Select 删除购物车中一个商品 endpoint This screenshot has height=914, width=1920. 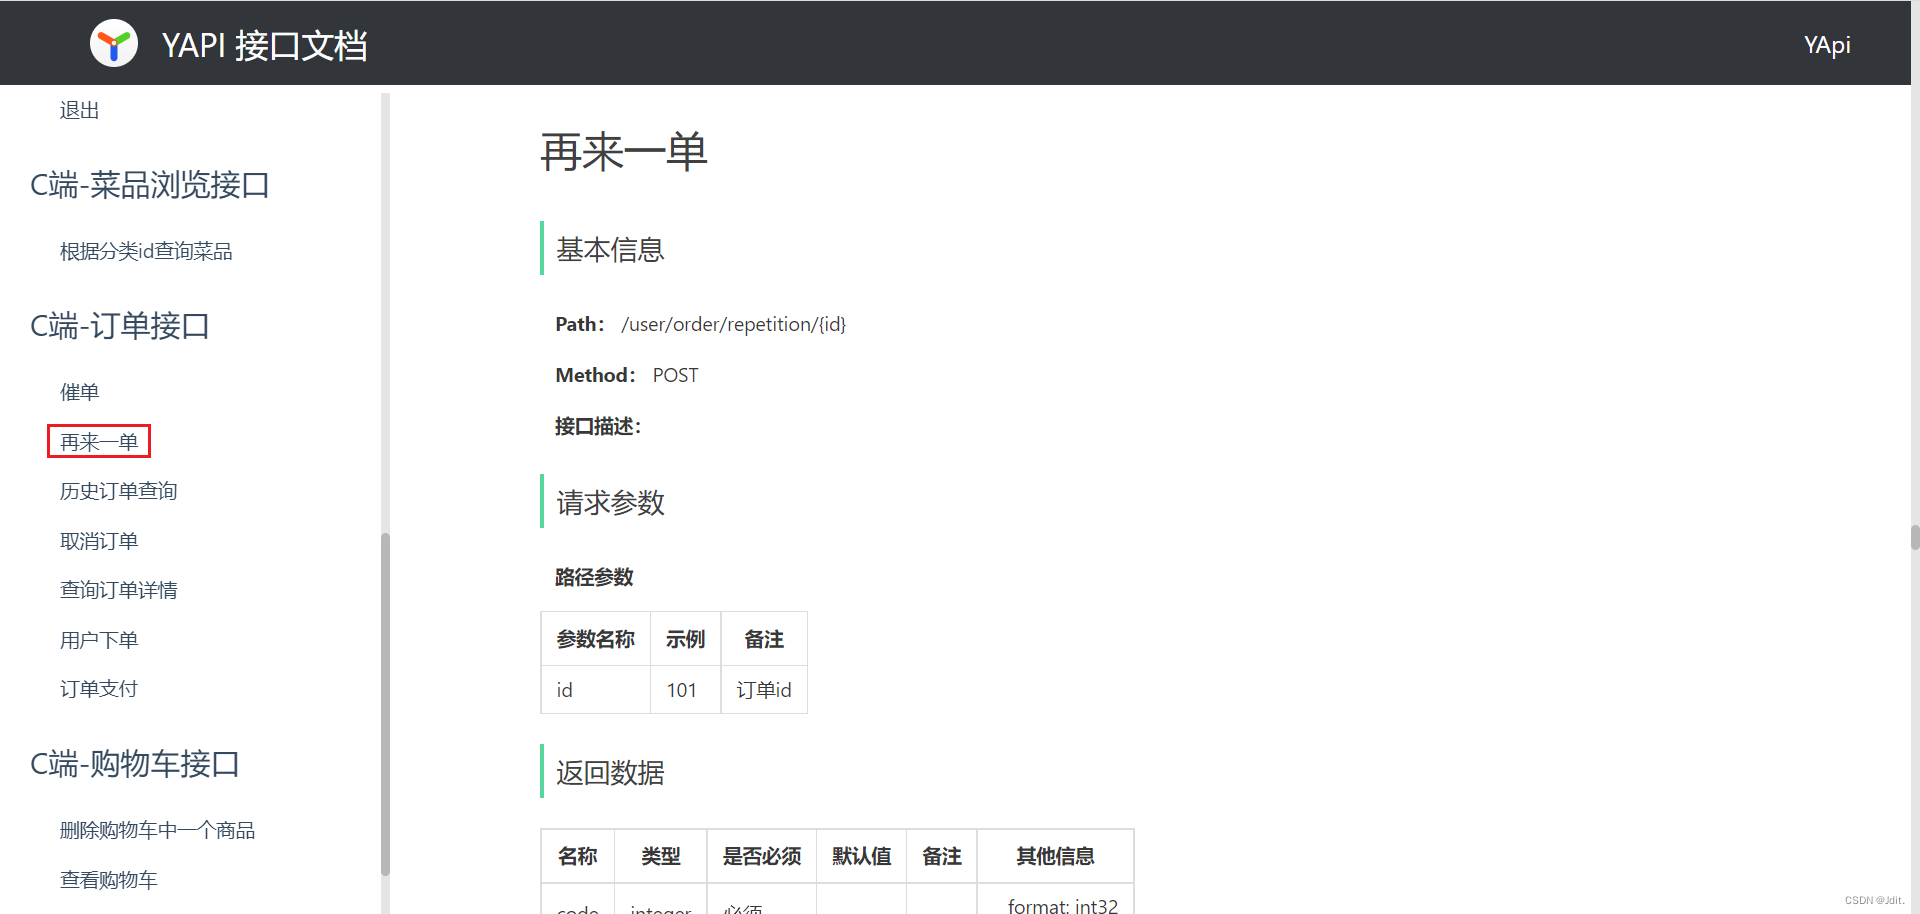pyautogui.click(x=157, y=829)
